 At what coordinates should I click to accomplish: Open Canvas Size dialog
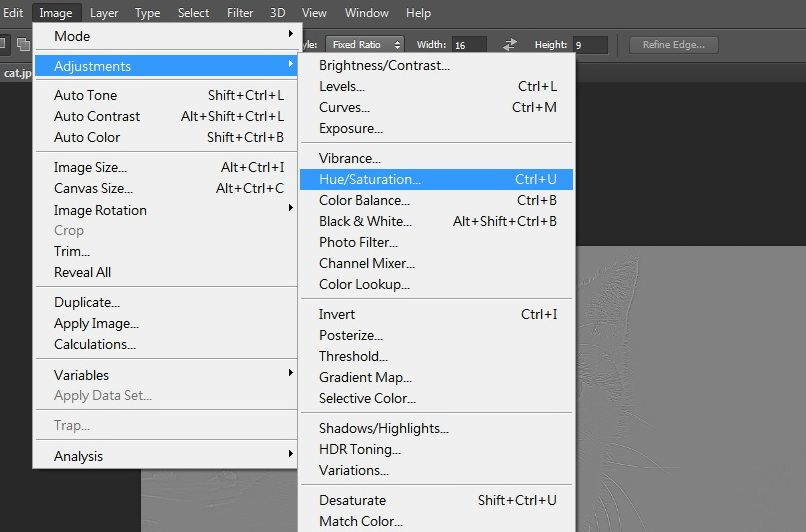pos(166,188)
